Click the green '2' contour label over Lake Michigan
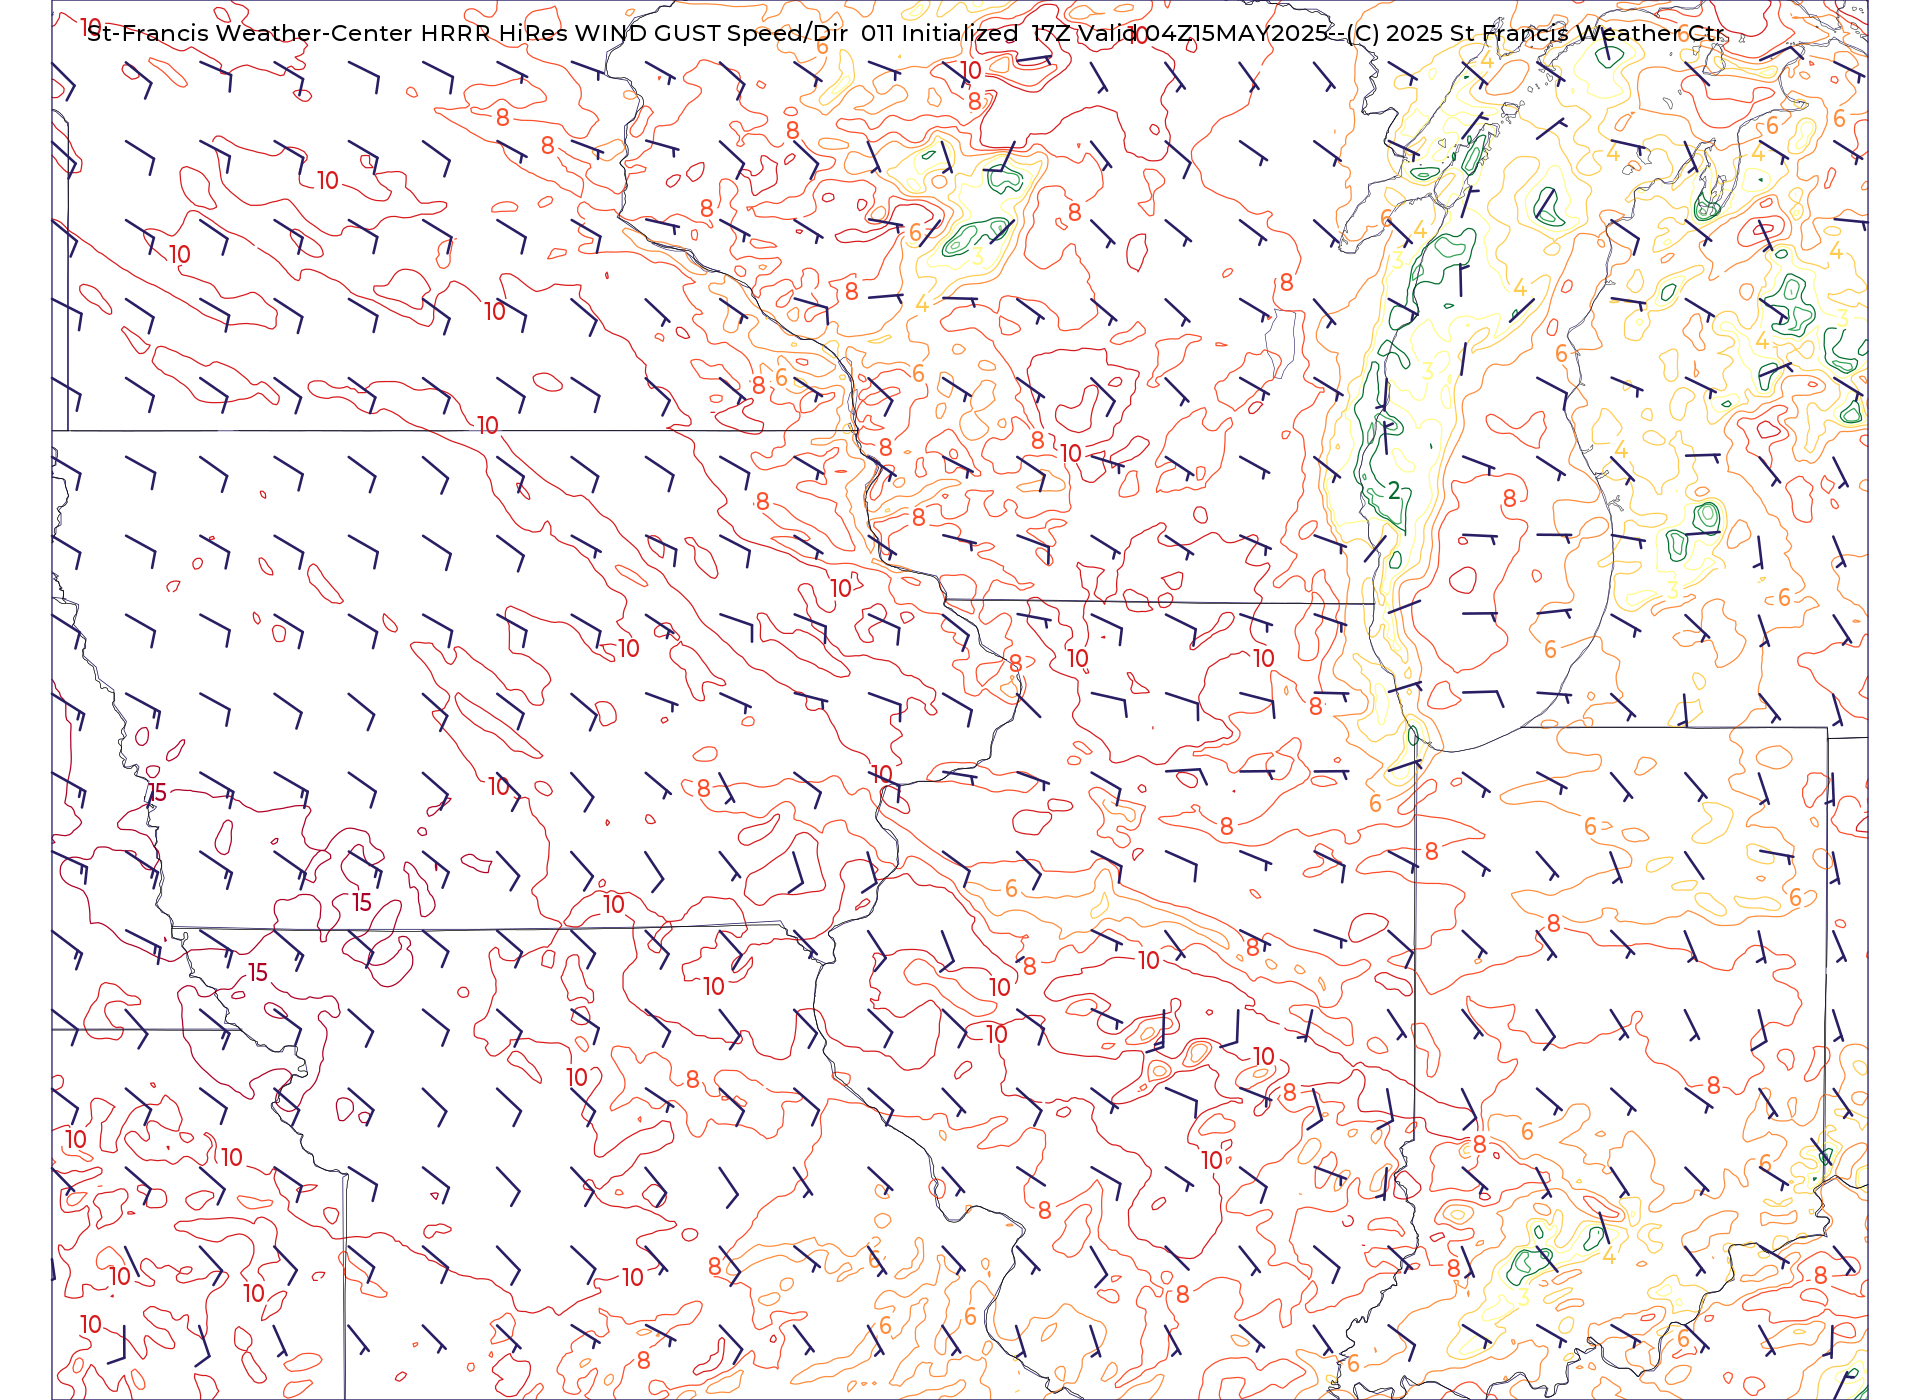Screen dimensions: 1920x1400 1394,491
